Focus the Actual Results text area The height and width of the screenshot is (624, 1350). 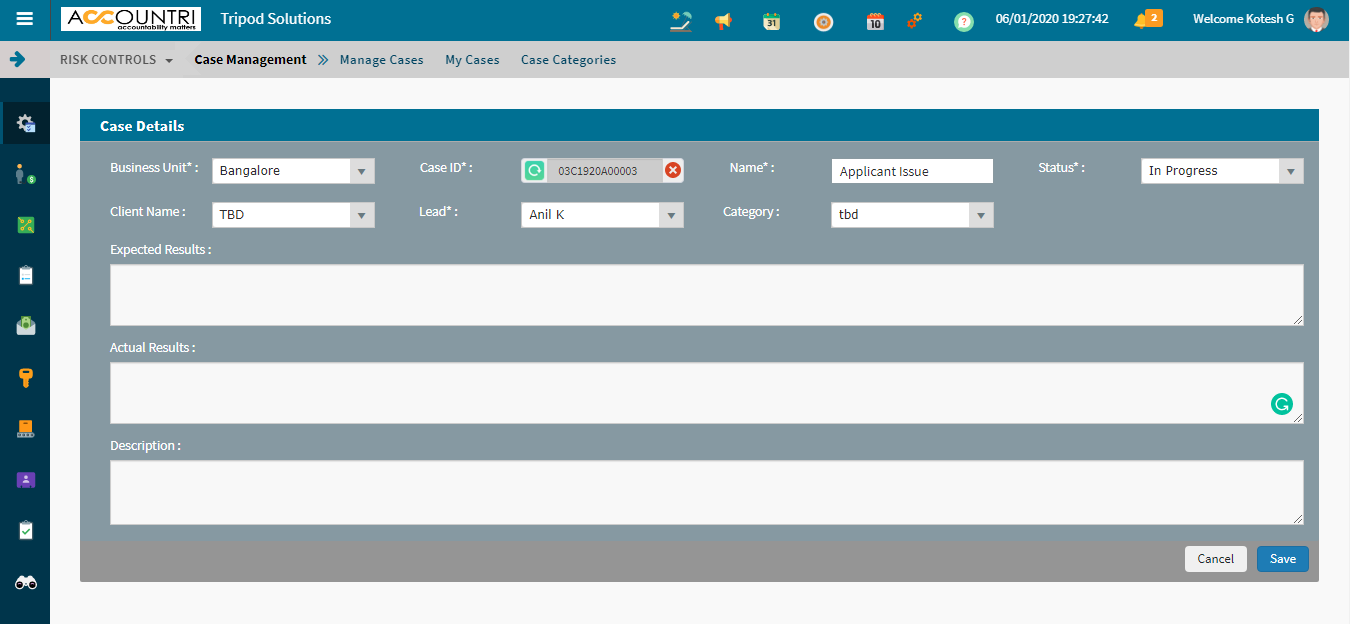coord(707,393)
